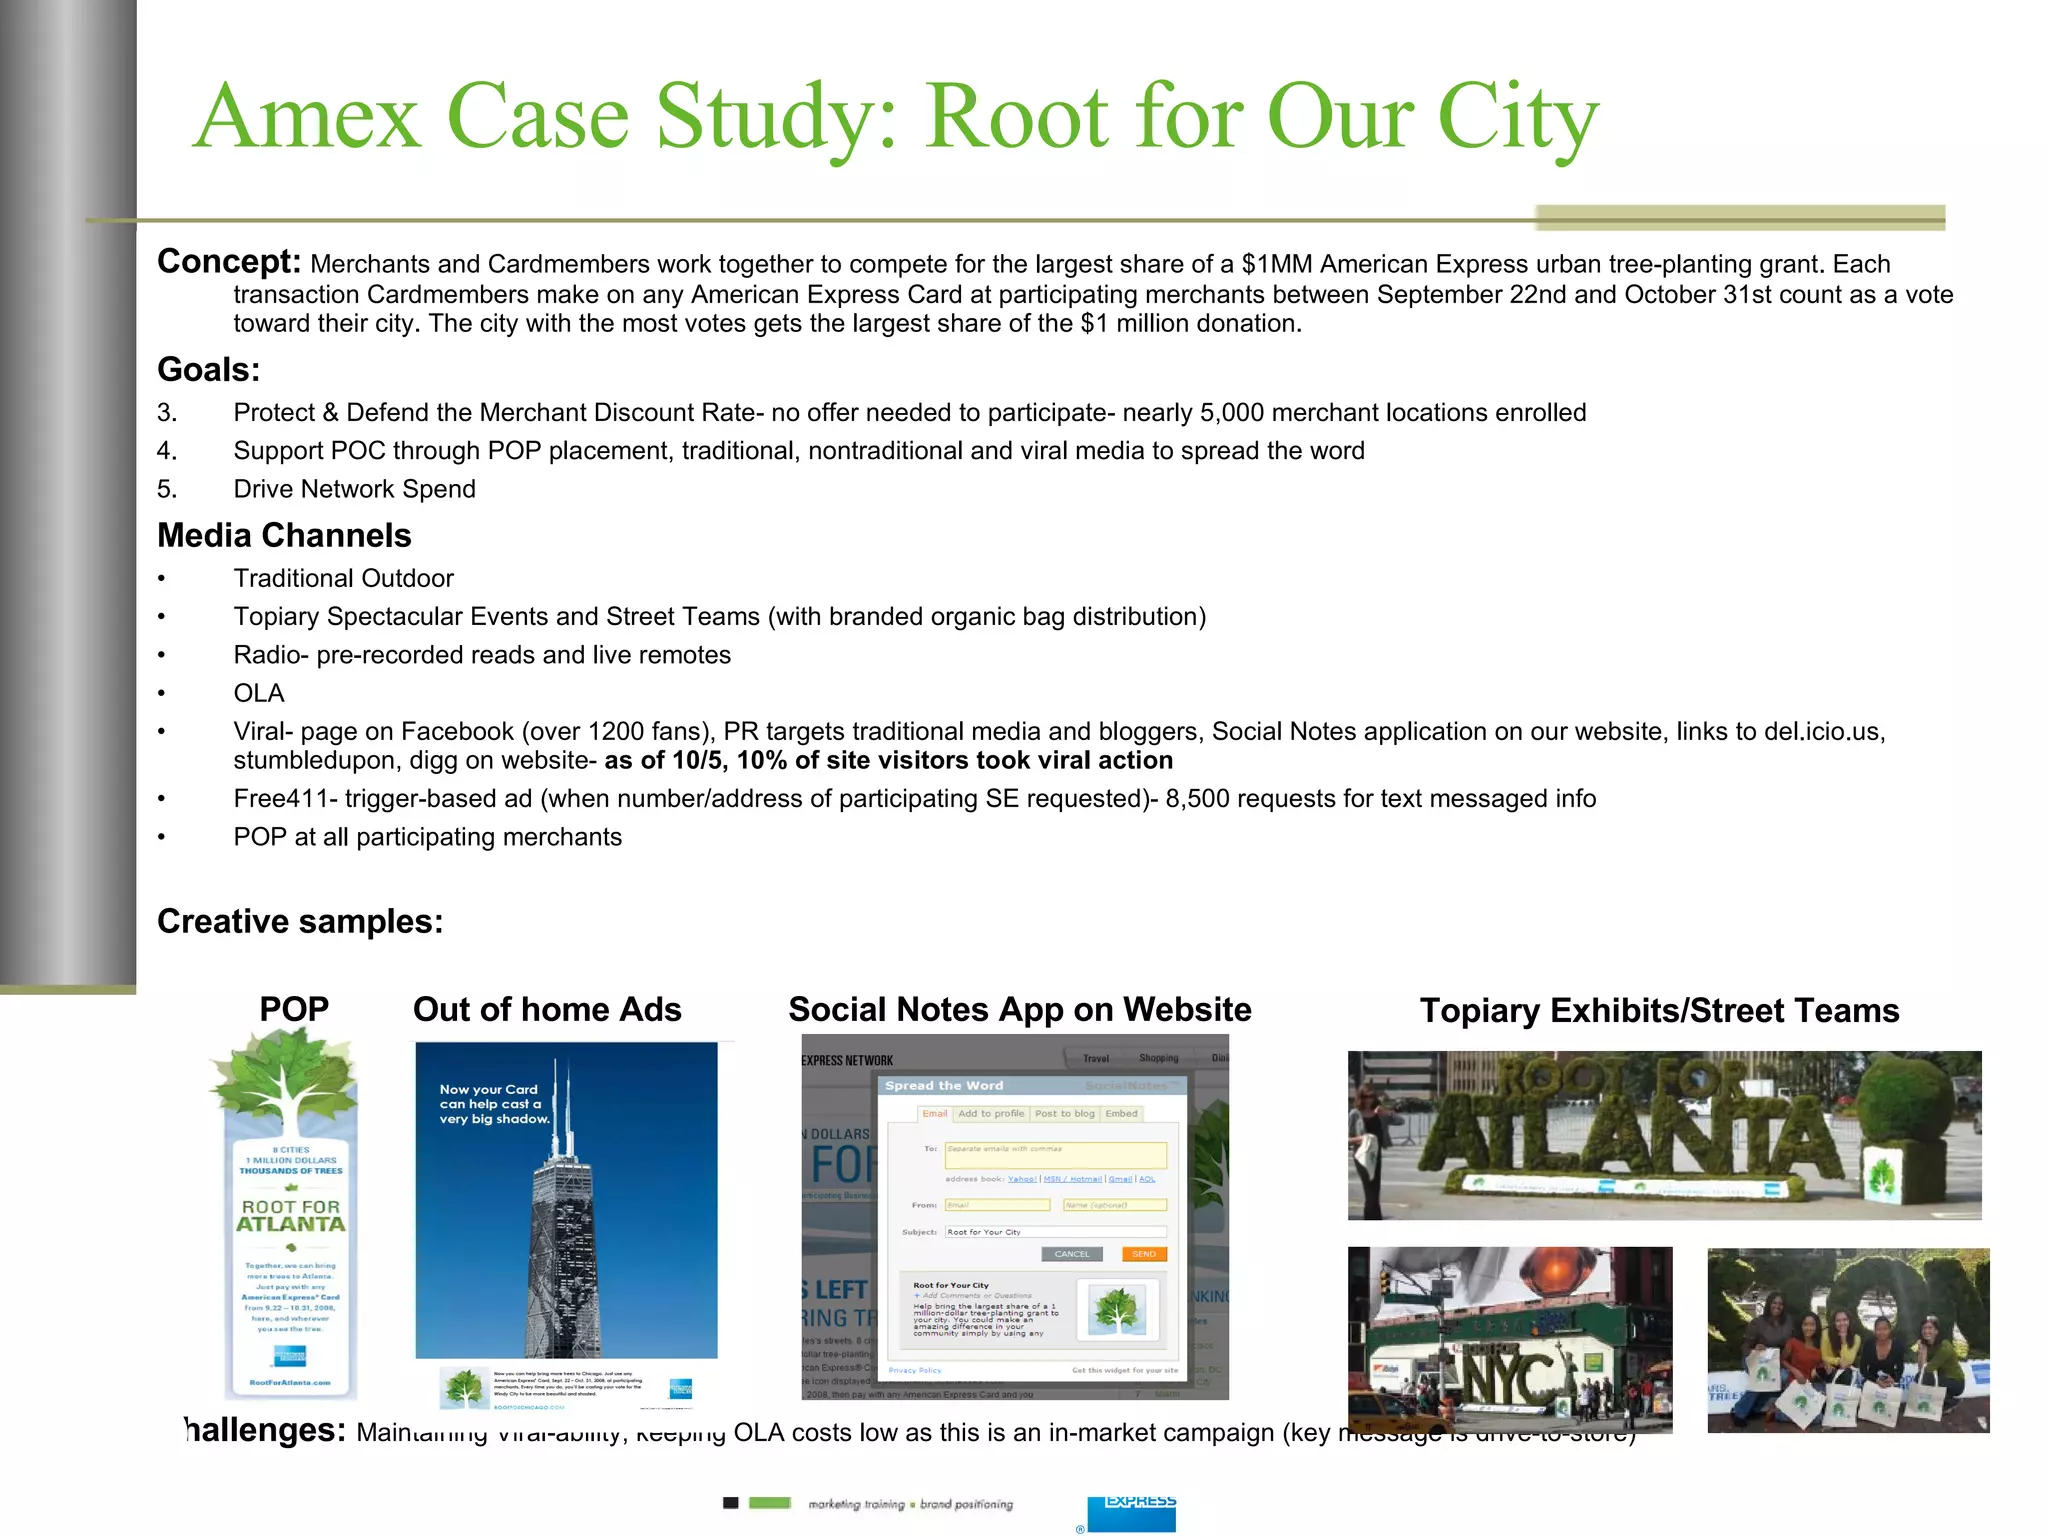Click the title 'Amex Case Study: Root for Our City'

click(895, 117)
